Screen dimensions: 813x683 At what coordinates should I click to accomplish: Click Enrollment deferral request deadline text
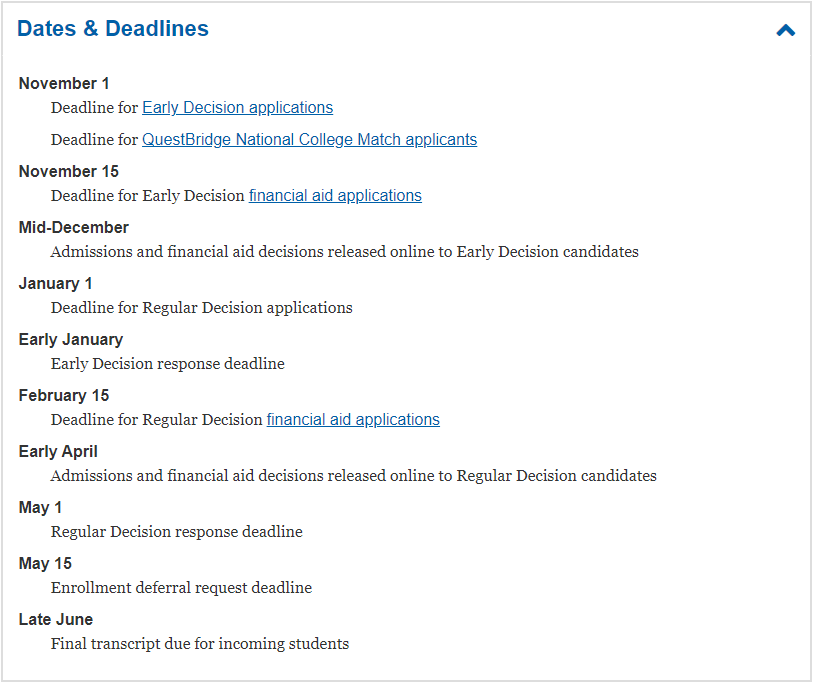coord(181,588)
